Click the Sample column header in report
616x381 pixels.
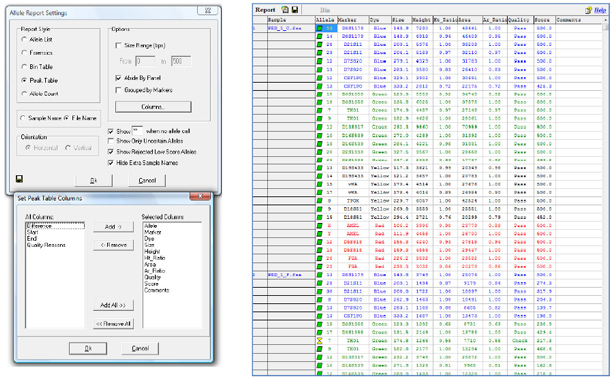pos(291,20)
